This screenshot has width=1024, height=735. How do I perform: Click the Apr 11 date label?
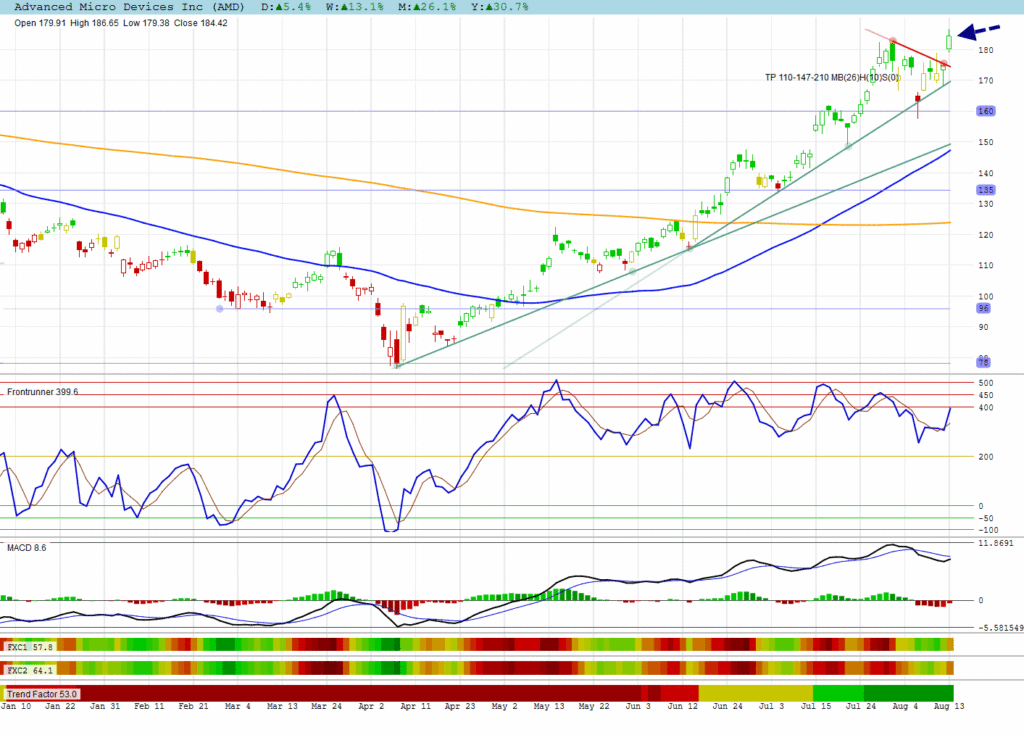pos(416,706)
